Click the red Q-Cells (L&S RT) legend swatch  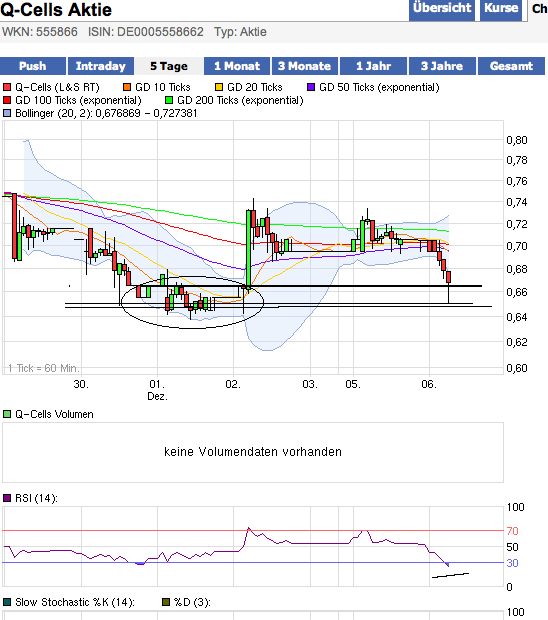pyautogui.click(x=7, y=87)
